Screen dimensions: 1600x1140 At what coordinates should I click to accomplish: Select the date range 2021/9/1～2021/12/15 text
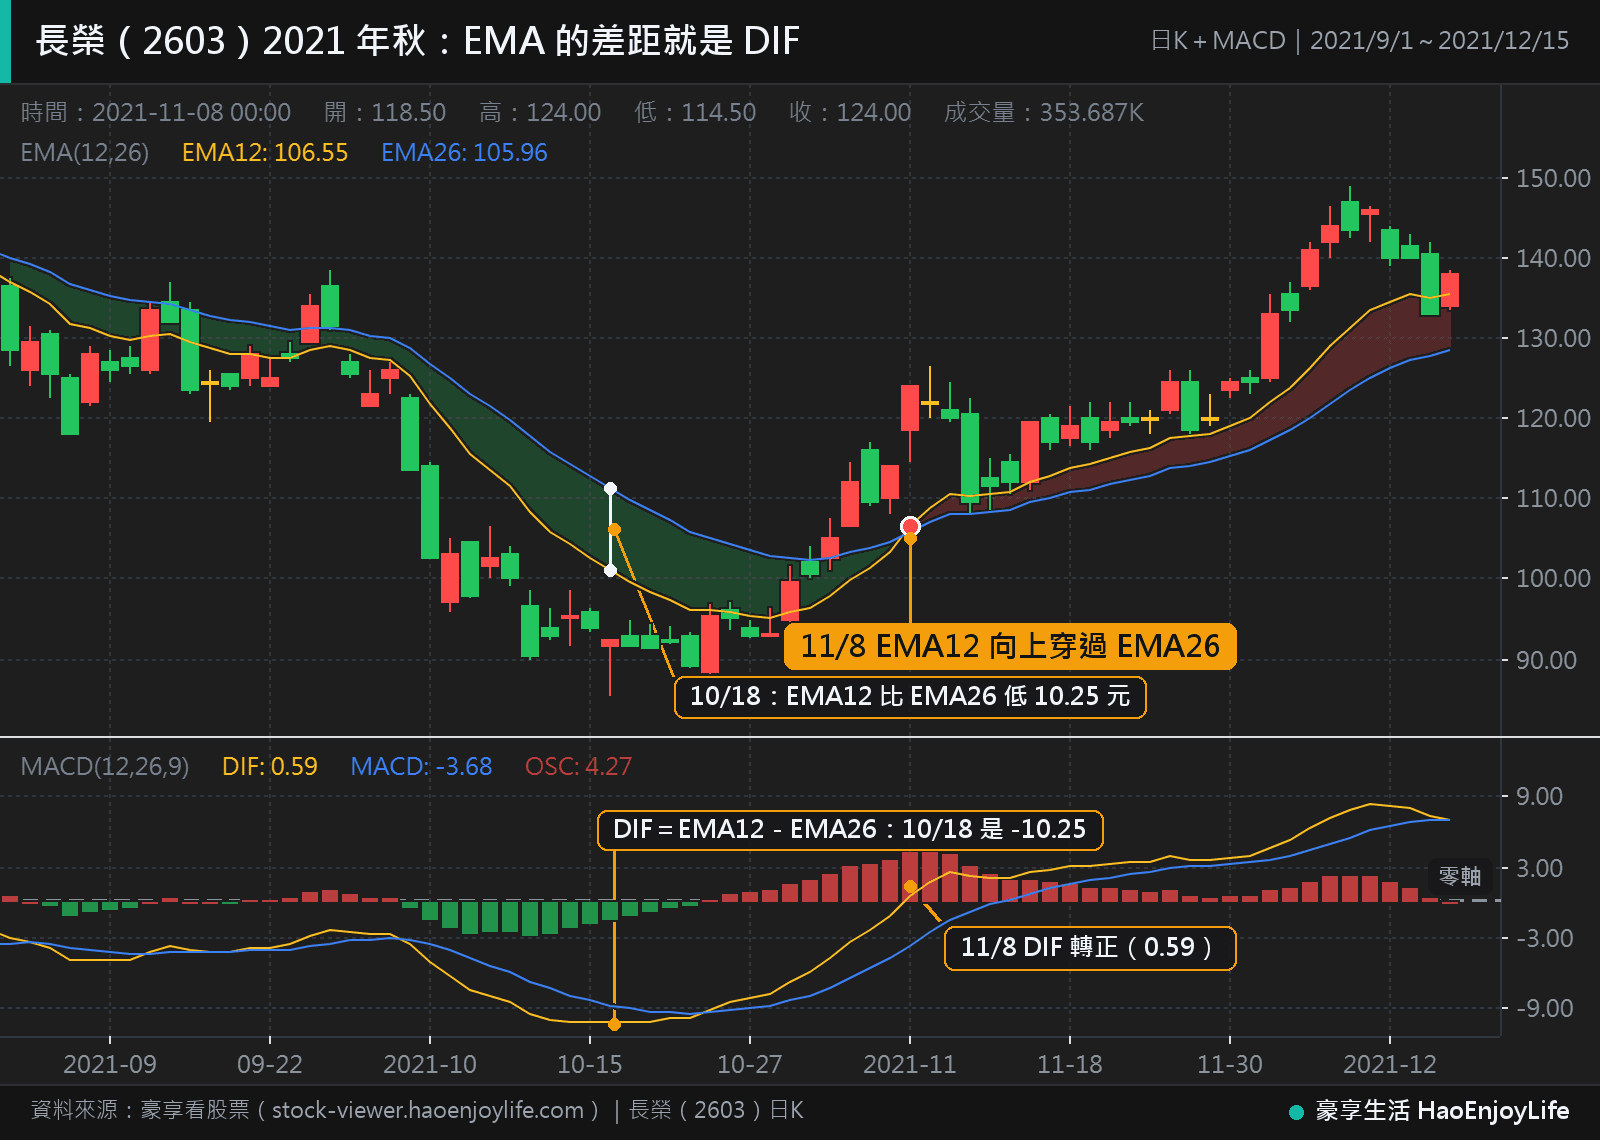click(x=1439, y=41)
